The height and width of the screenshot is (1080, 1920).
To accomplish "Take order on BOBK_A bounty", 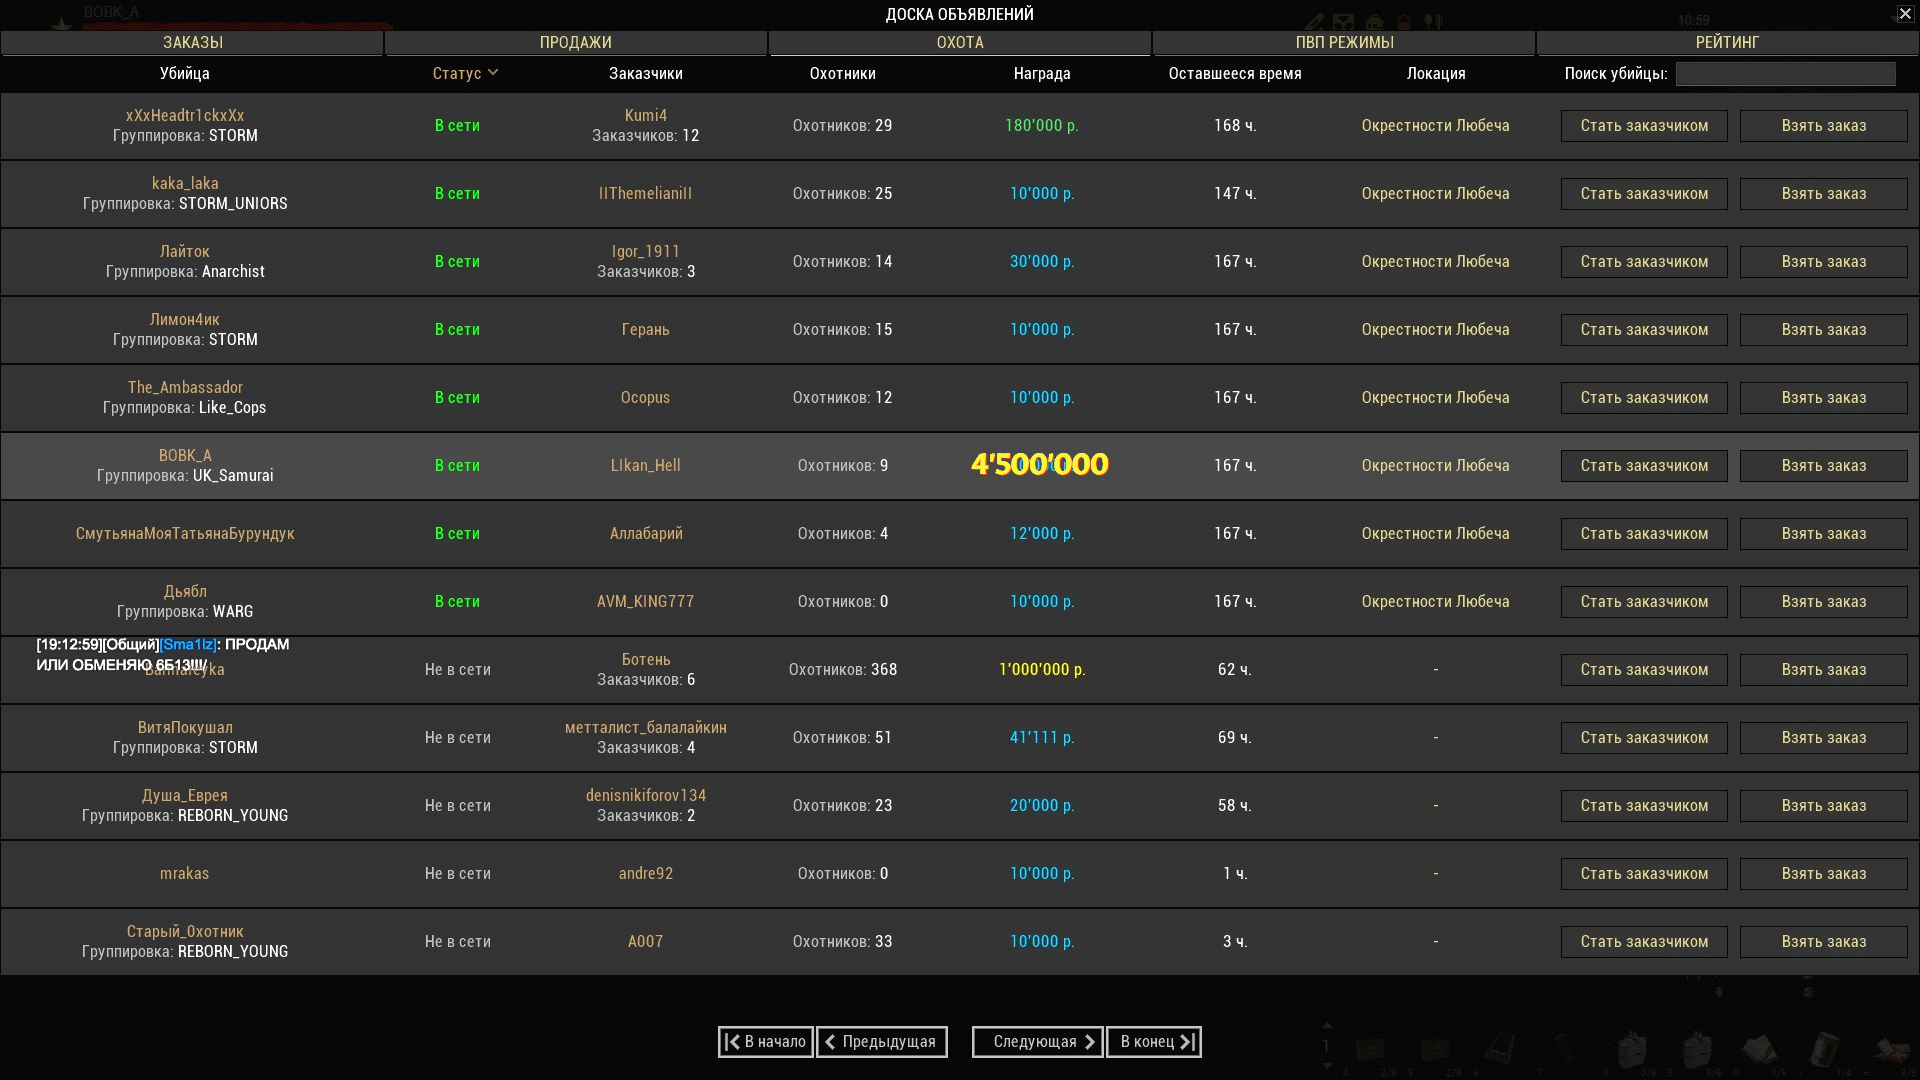I will tap(1823, 466).
